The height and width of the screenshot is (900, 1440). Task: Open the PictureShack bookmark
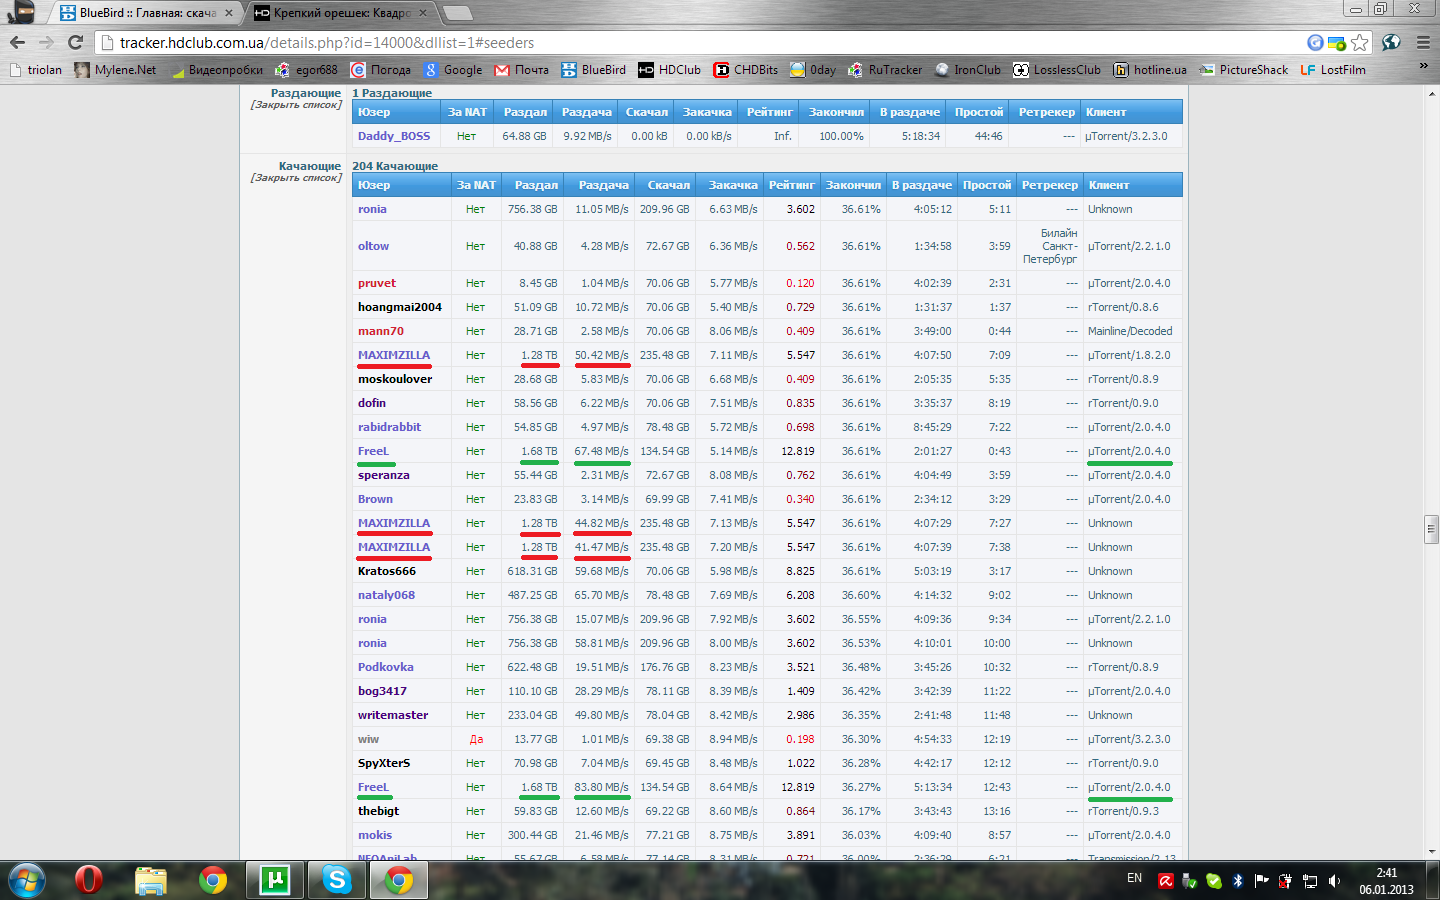coord(1244,70)
